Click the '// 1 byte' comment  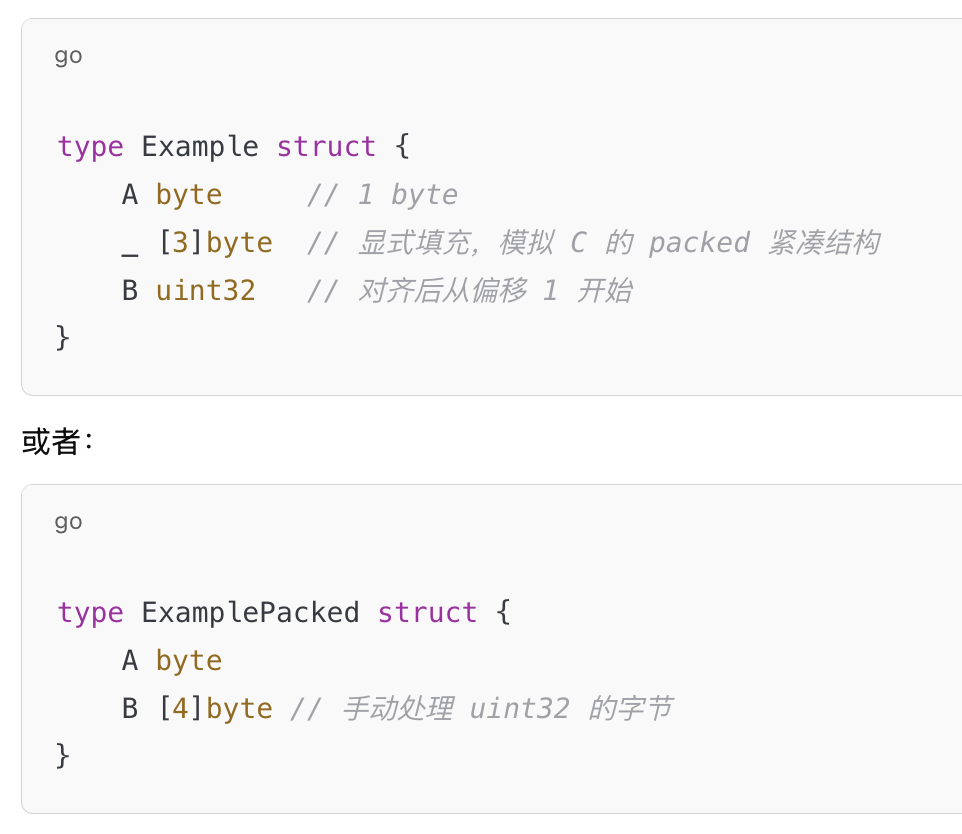(x=382, y=195)
